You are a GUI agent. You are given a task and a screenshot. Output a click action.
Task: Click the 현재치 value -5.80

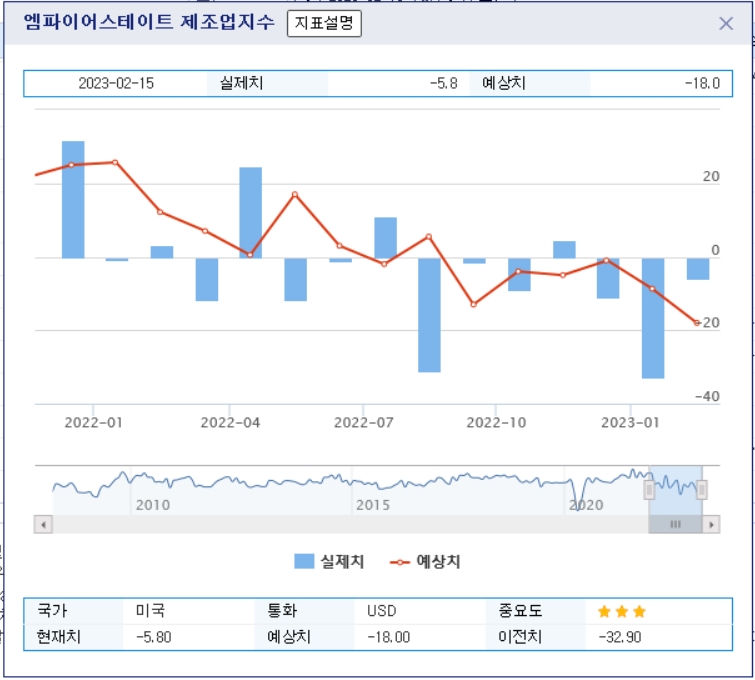[x=154, y=637]
